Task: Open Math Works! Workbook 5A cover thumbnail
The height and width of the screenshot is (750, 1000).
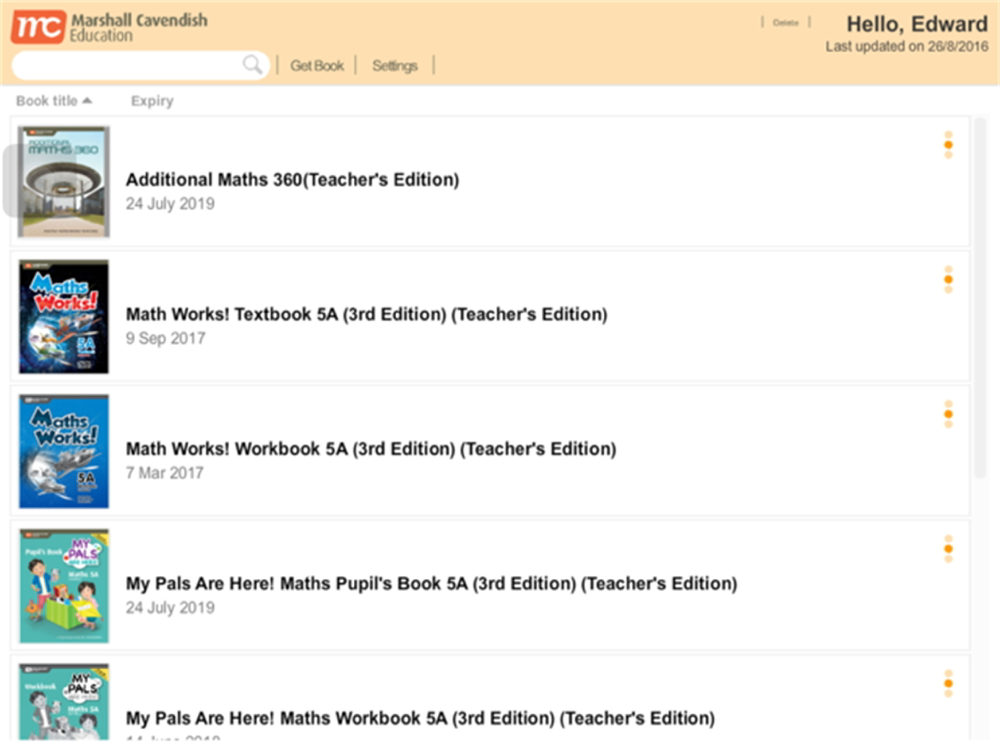Action: click(64, 451)
